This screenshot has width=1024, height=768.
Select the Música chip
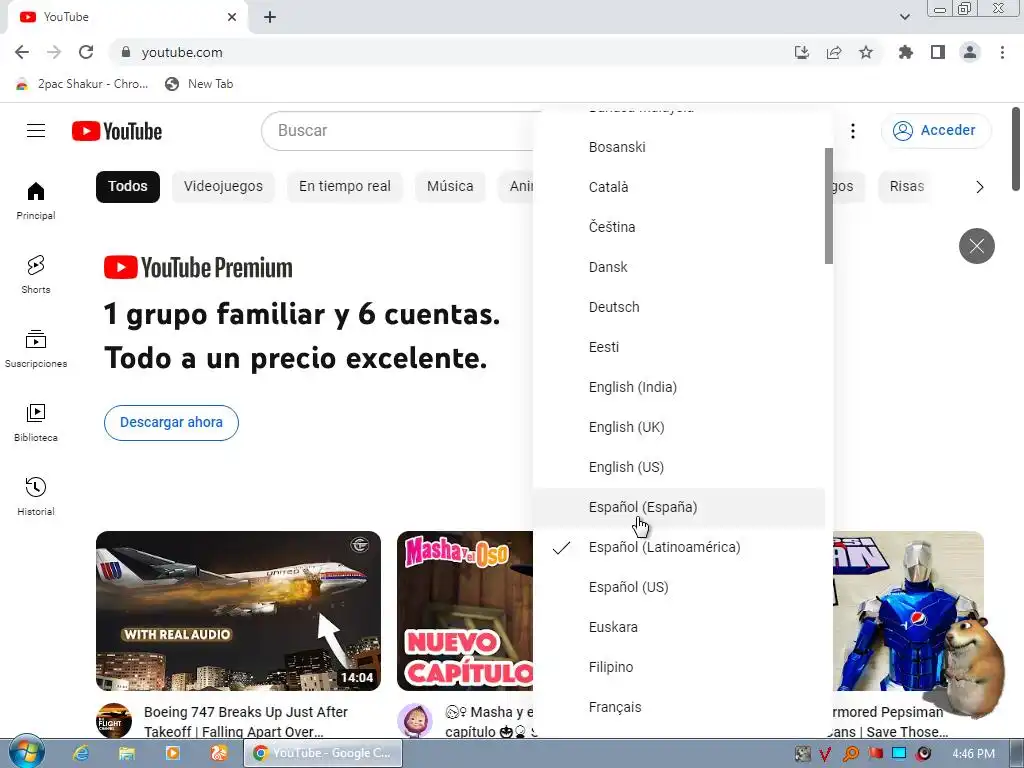450,187
